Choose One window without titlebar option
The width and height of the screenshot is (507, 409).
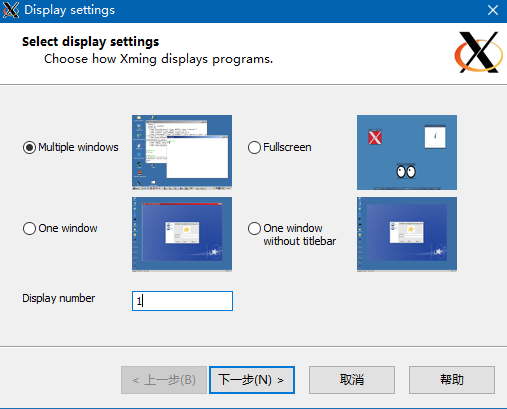254,228
